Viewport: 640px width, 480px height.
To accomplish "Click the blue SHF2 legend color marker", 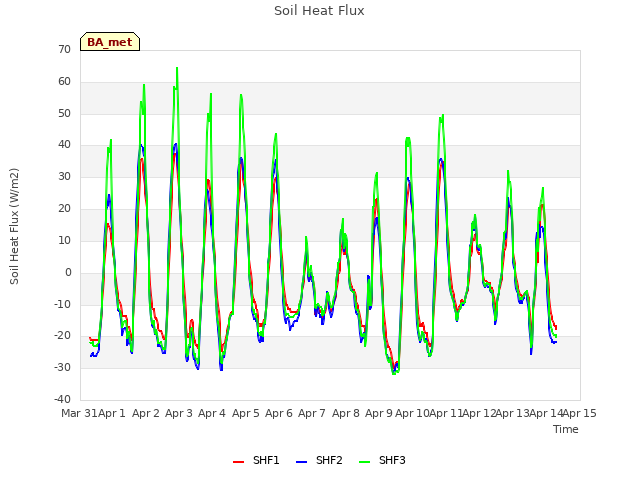I will [x=301, y=462].
